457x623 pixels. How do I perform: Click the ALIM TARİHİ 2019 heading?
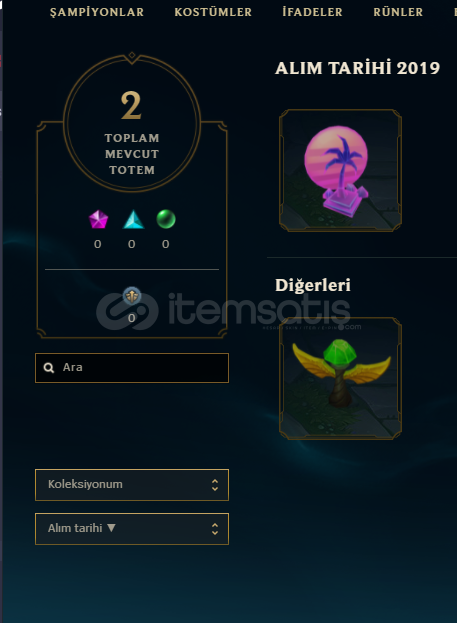tap(357, 68)
